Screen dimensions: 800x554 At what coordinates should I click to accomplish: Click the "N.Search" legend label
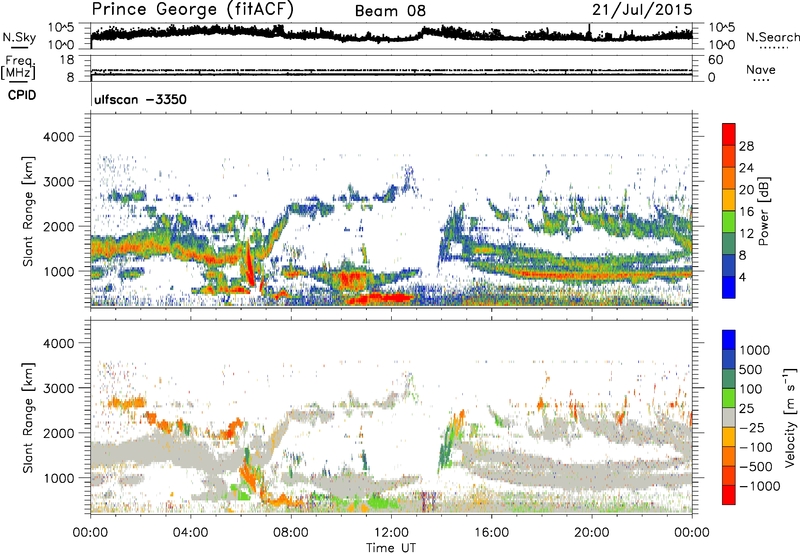click(772, 37)
